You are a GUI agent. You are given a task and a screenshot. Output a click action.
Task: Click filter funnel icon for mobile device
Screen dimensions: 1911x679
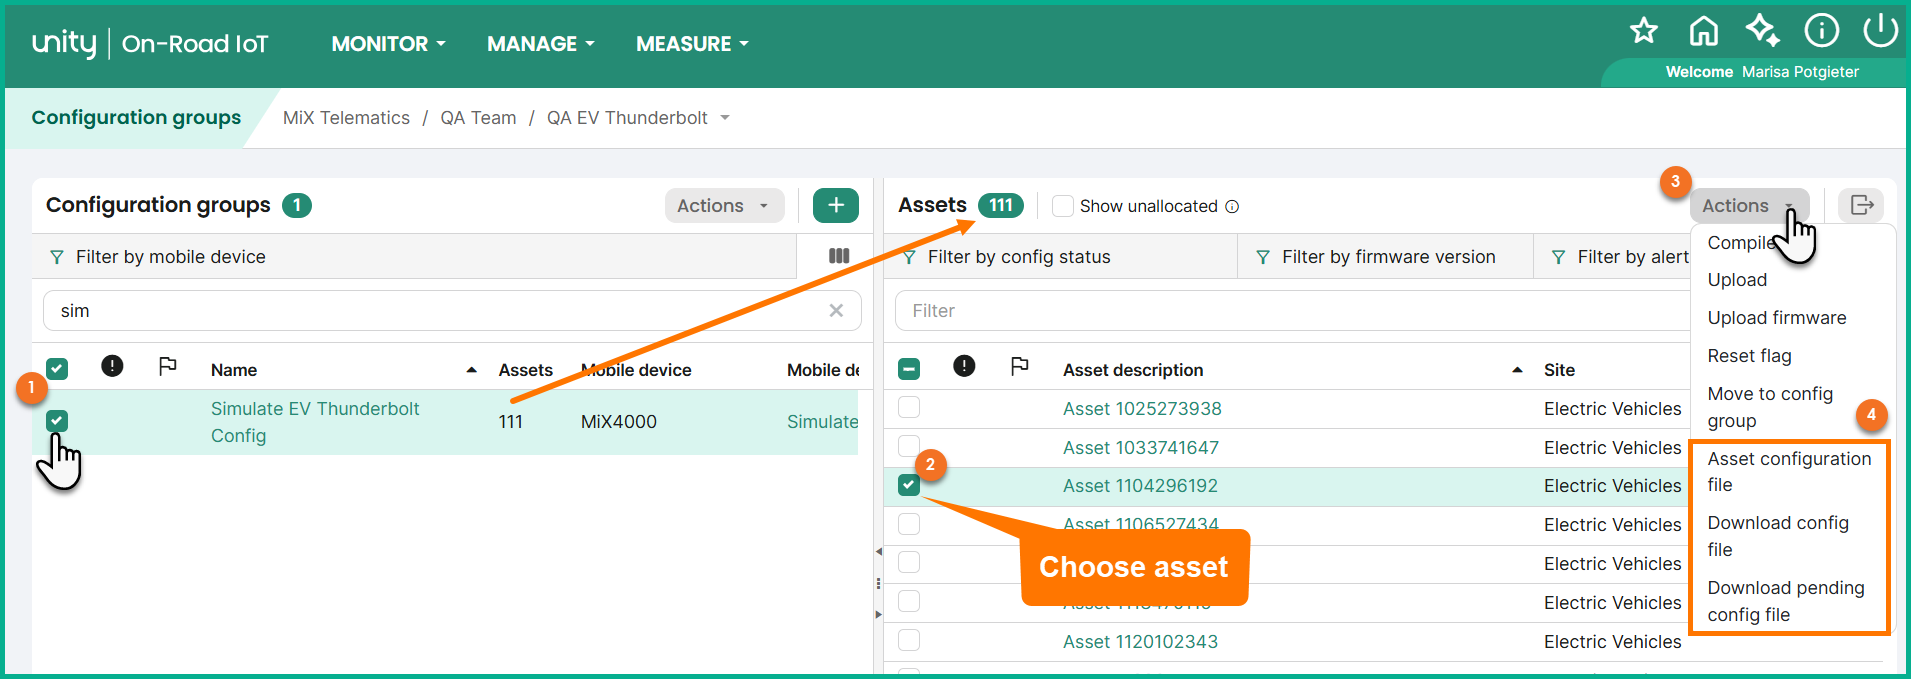(x=57, y=257)
